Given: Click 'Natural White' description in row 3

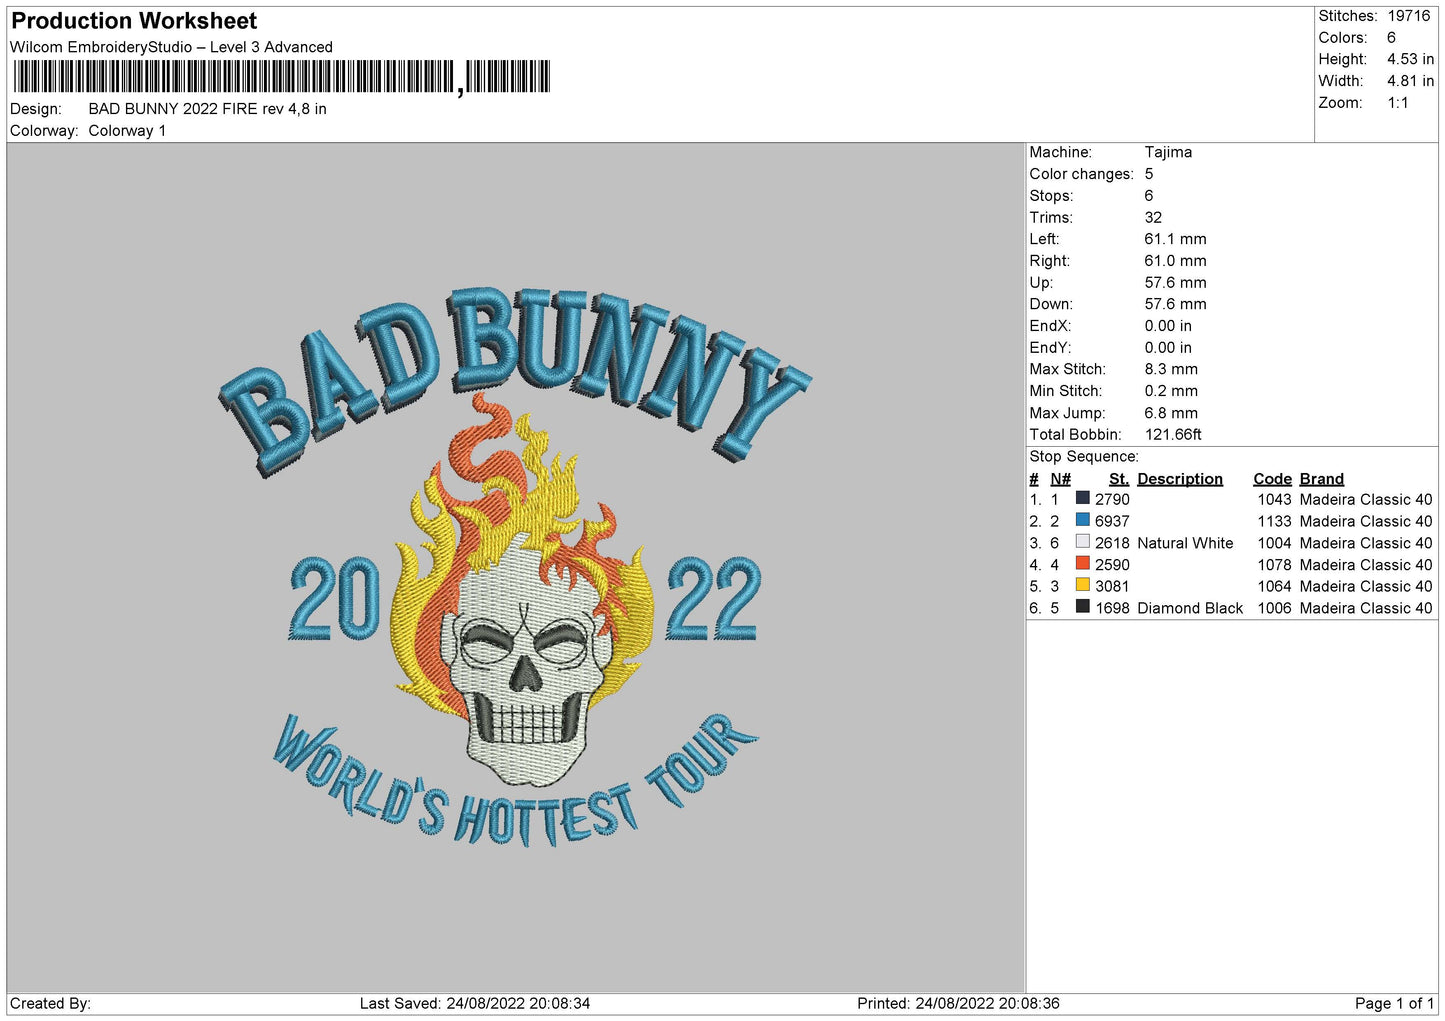Looking at the screenshot, I should coord(1185,543).
